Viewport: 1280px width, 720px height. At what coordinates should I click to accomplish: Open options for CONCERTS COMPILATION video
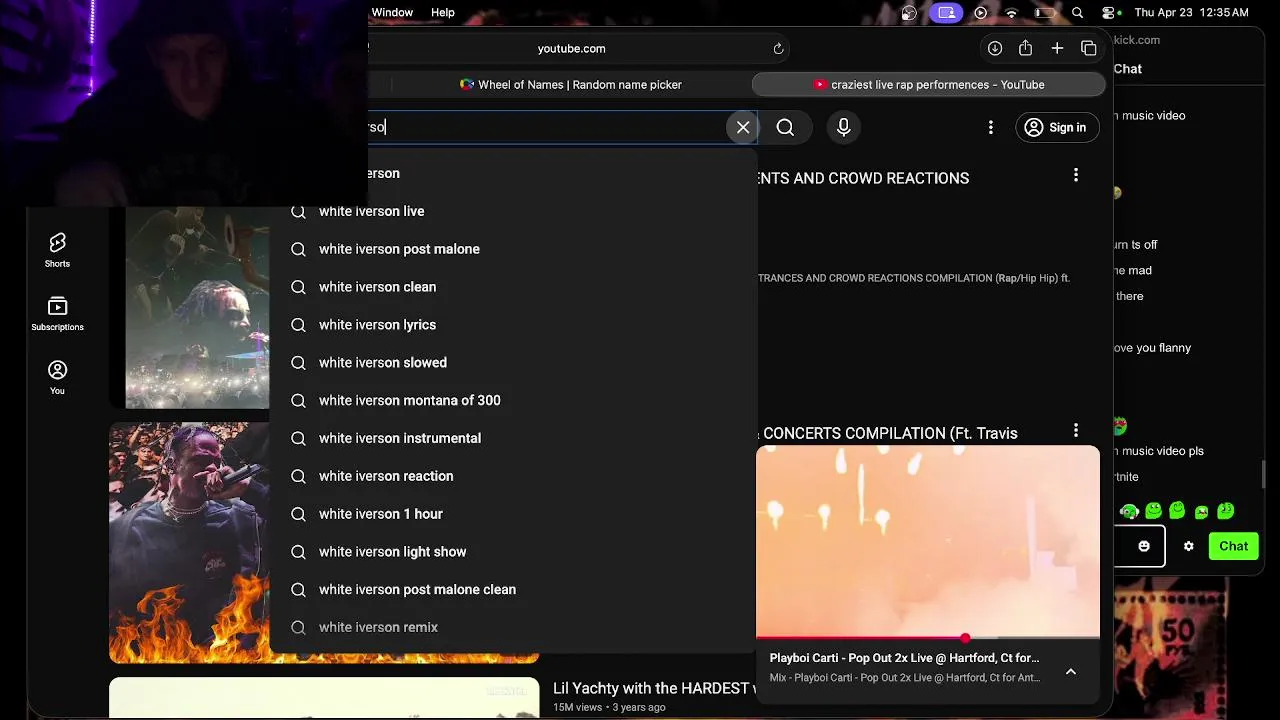tap(1076, 430)
